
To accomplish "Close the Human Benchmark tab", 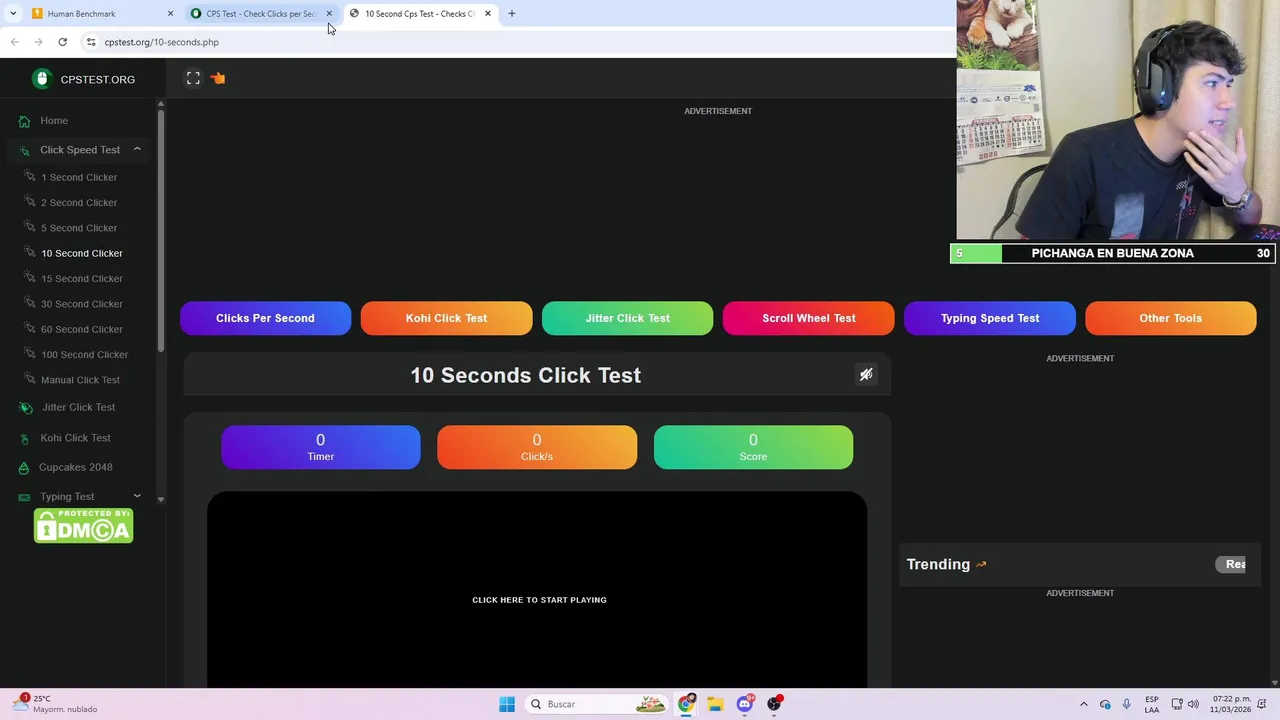I will coord(170,14).
